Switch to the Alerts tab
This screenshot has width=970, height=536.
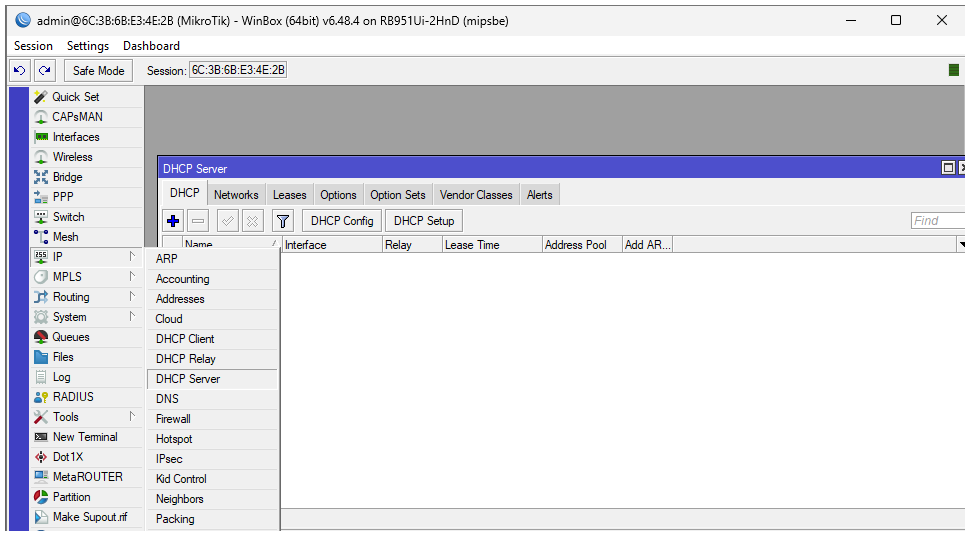click(x=539, y=194)
